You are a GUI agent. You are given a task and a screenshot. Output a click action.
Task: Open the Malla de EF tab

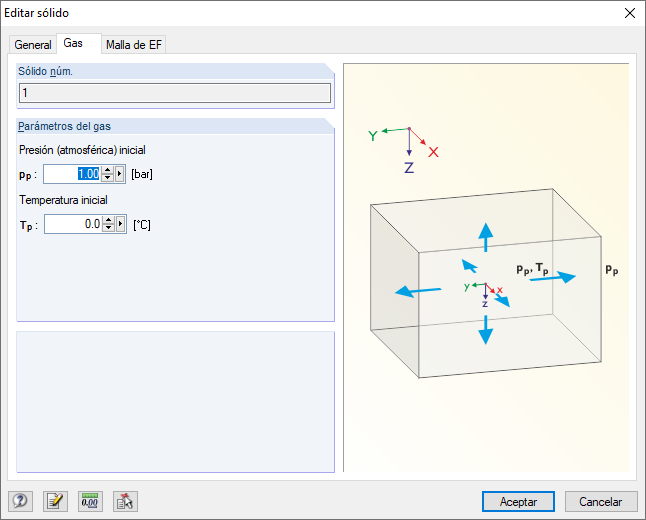pyautogui.click(x=133, y=45)
